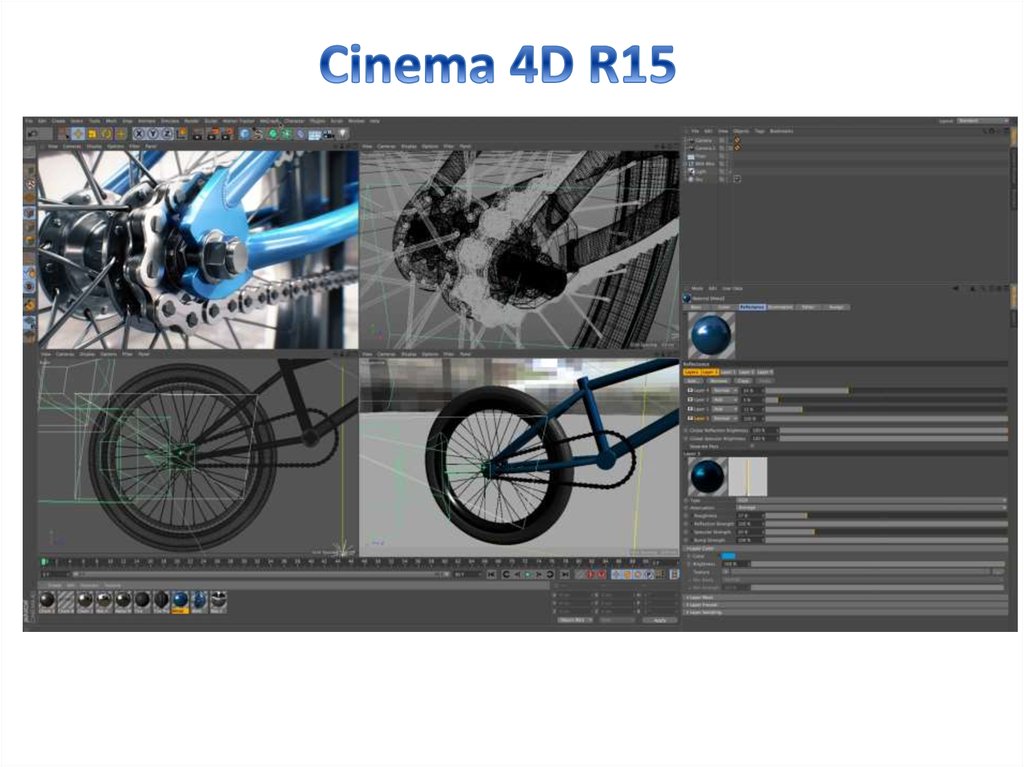Toggle visibility icon of reflectance Layer 4

[x=690, y=391]
